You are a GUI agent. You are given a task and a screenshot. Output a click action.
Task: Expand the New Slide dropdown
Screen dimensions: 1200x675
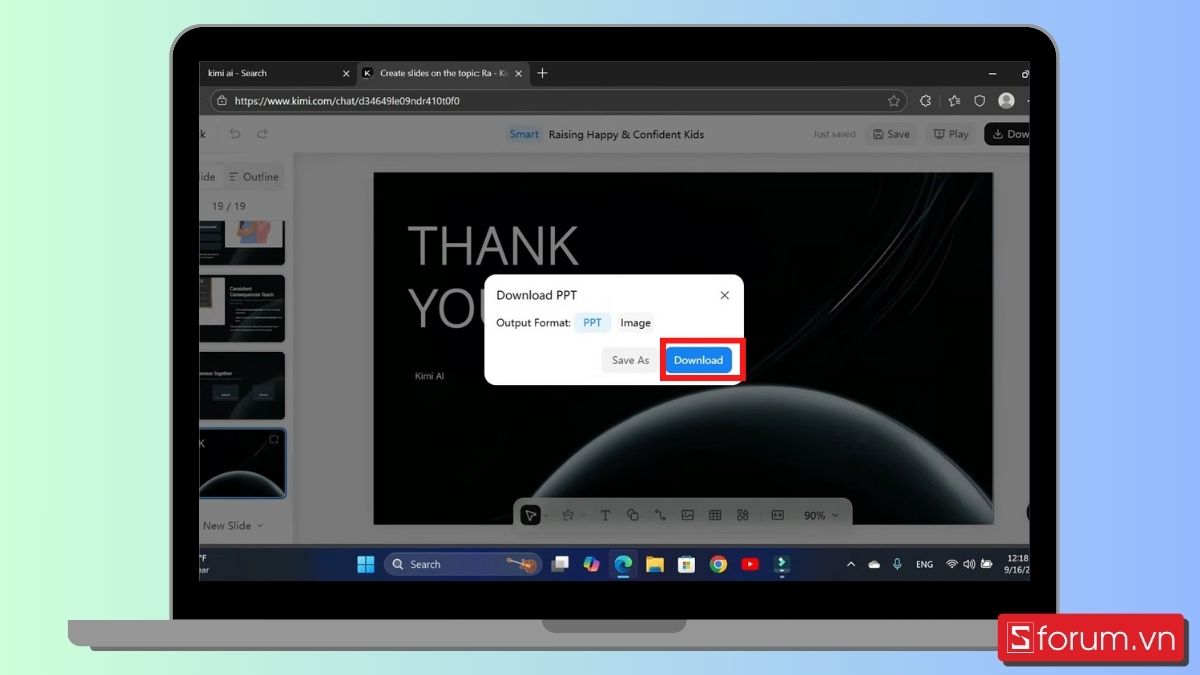[x=260, y=526]
